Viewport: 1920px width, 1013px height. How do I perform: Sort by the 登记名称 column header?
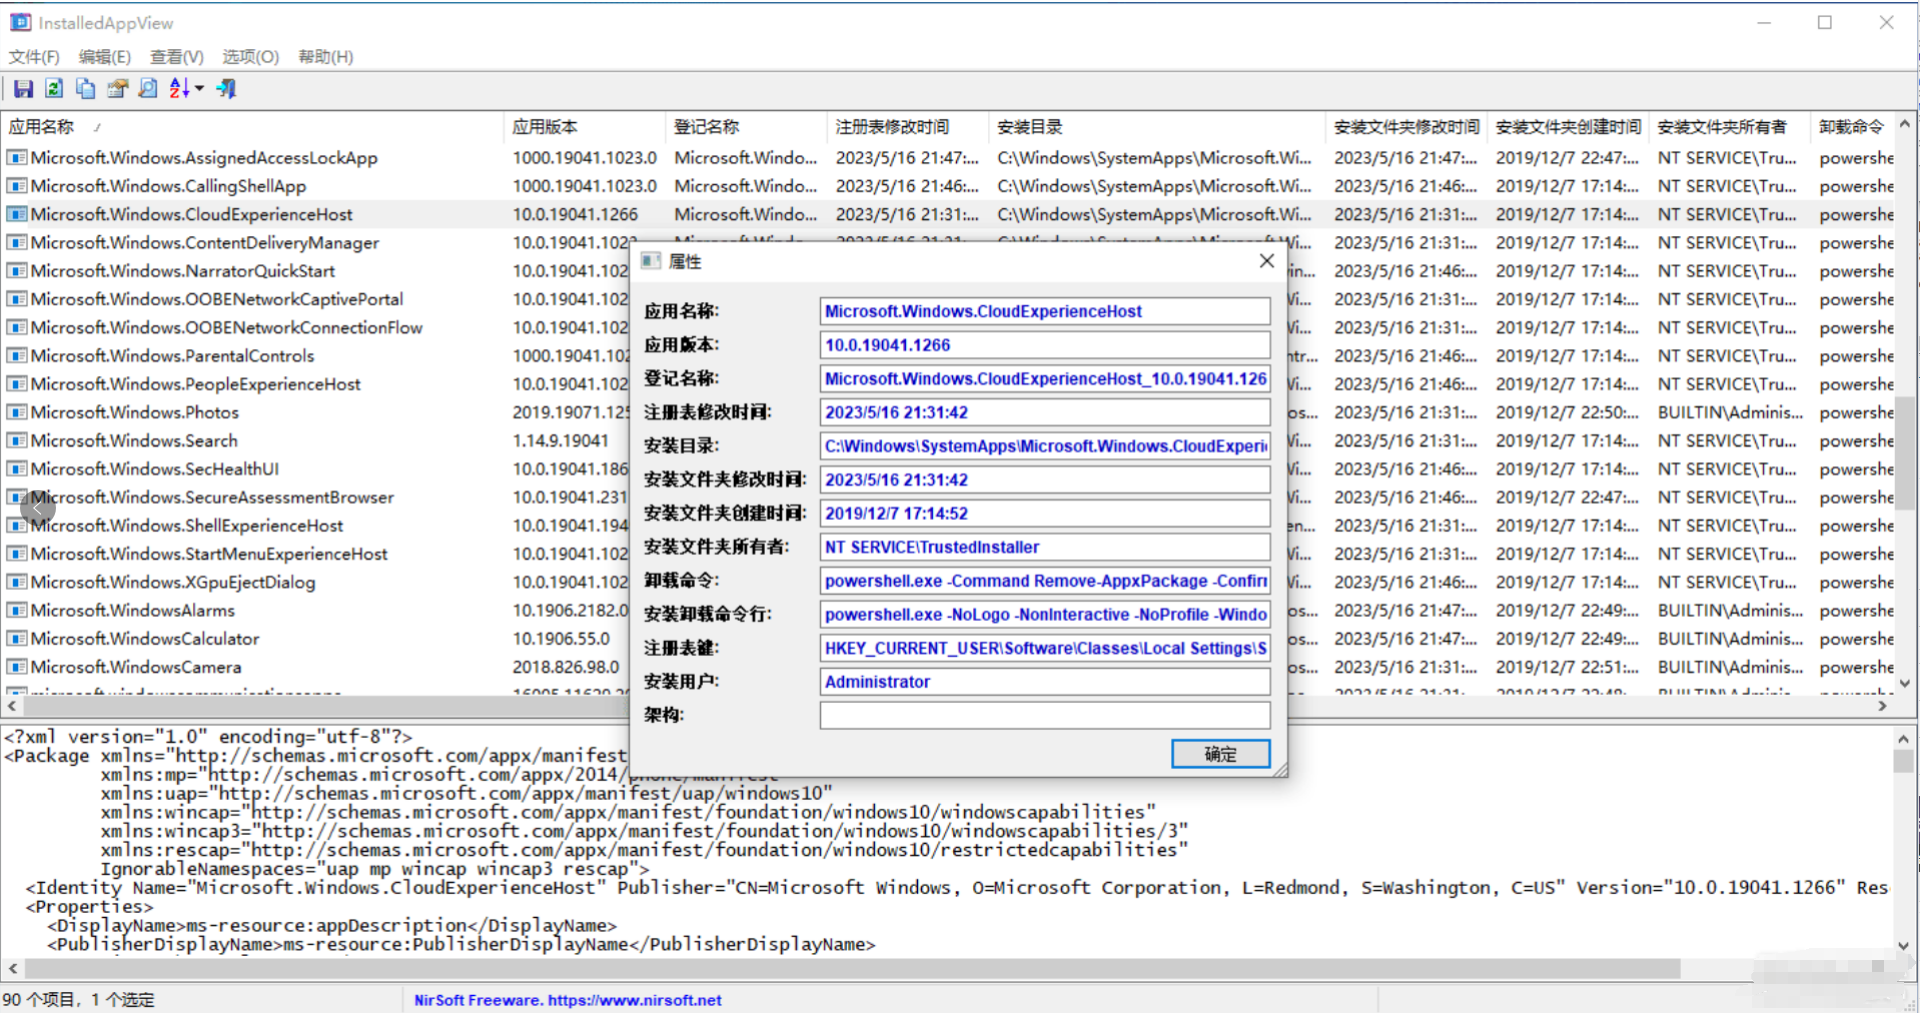pos(745,126)
